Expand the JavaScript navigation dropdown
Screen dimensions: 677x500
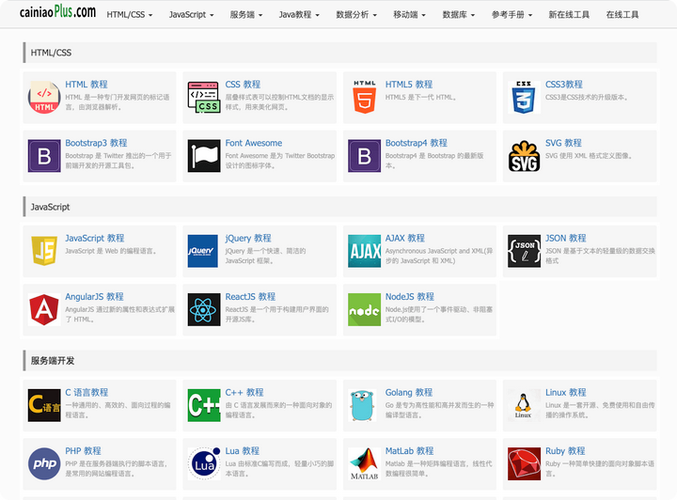[191, 15]
